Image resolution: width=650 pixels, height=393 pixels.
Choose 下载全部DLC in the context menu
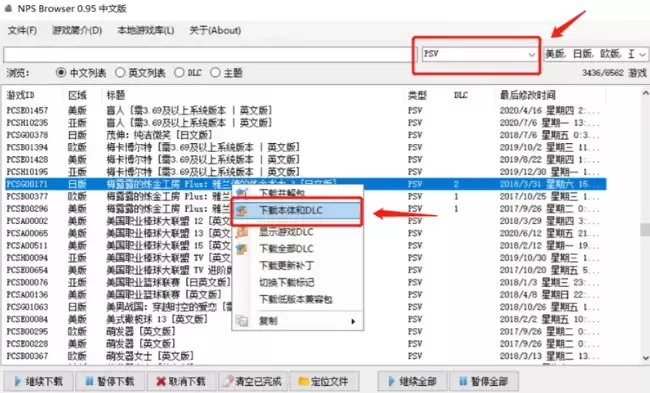point(297,249)
